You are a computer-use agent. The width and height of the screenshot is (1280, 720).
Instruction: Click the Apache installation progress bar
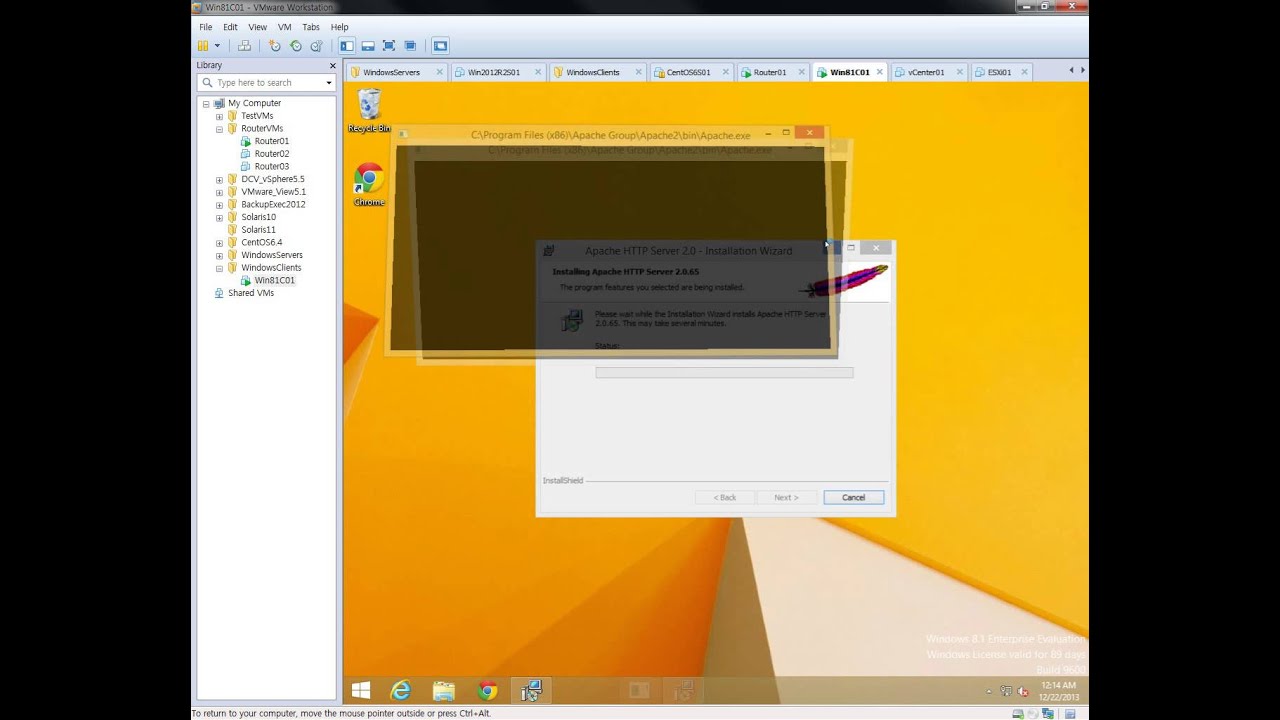coord(724,373)
